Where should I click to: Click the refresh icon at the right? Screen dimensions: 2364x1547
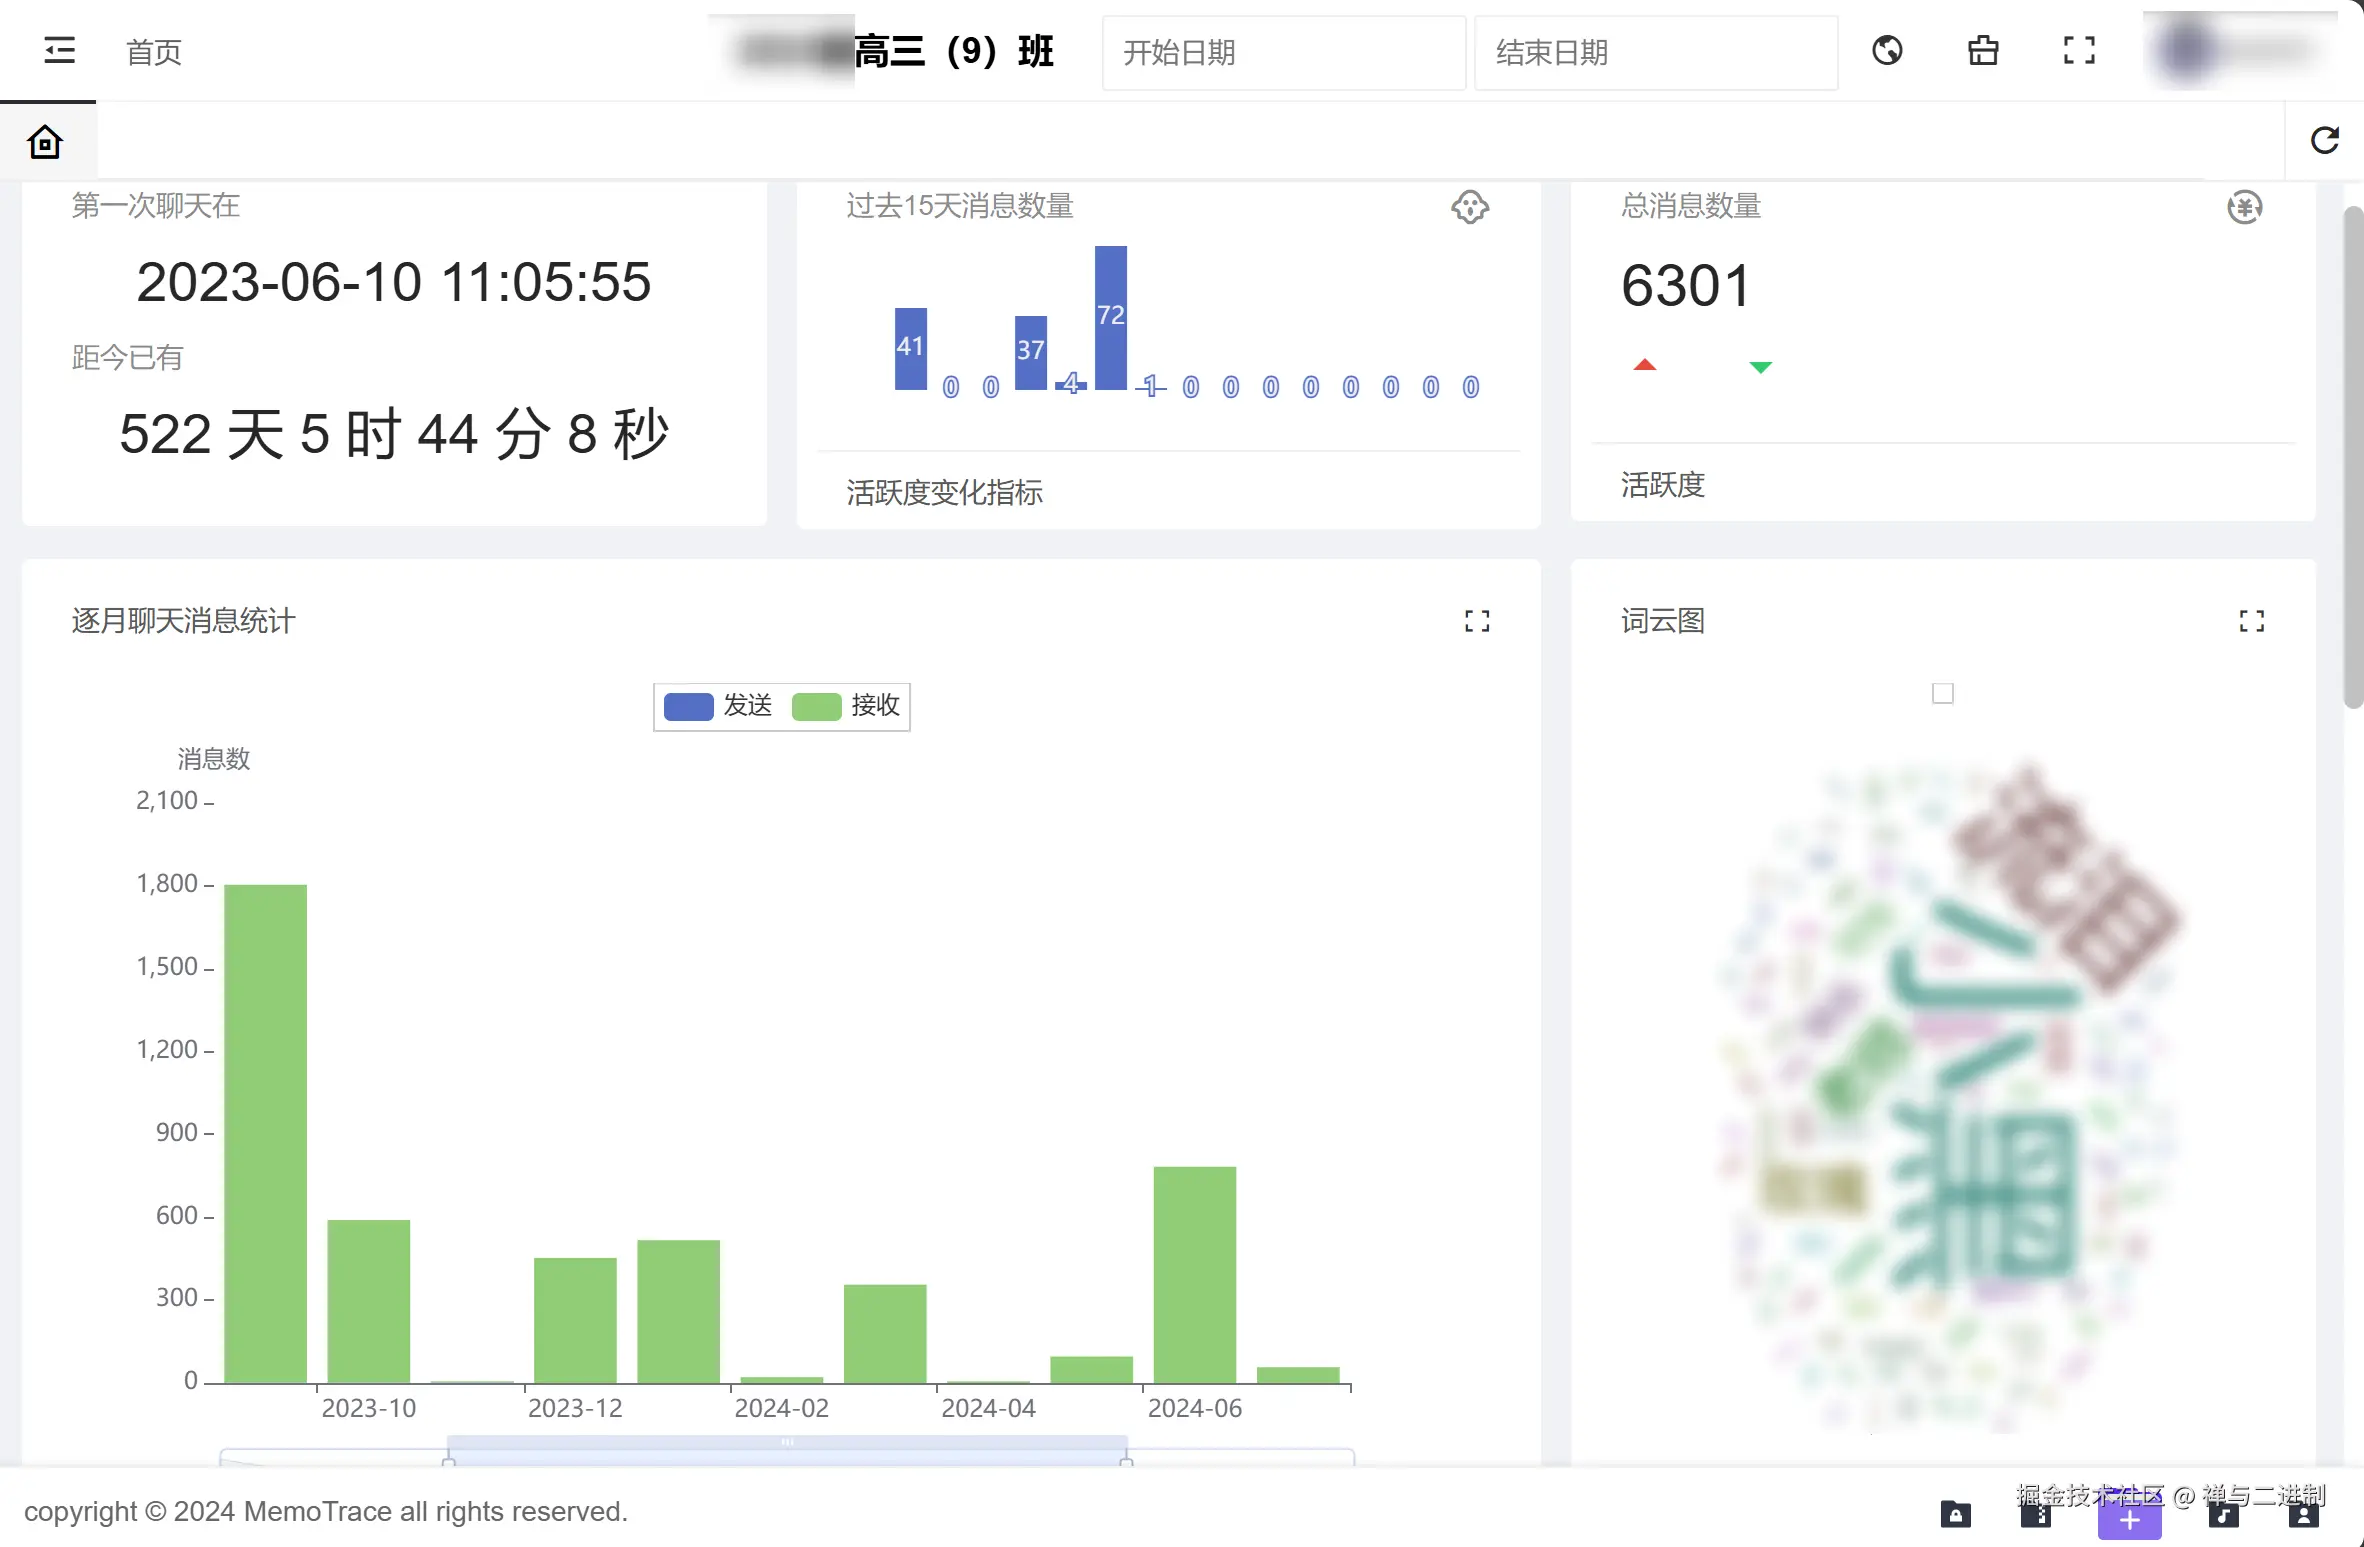tap(2325, 141)
